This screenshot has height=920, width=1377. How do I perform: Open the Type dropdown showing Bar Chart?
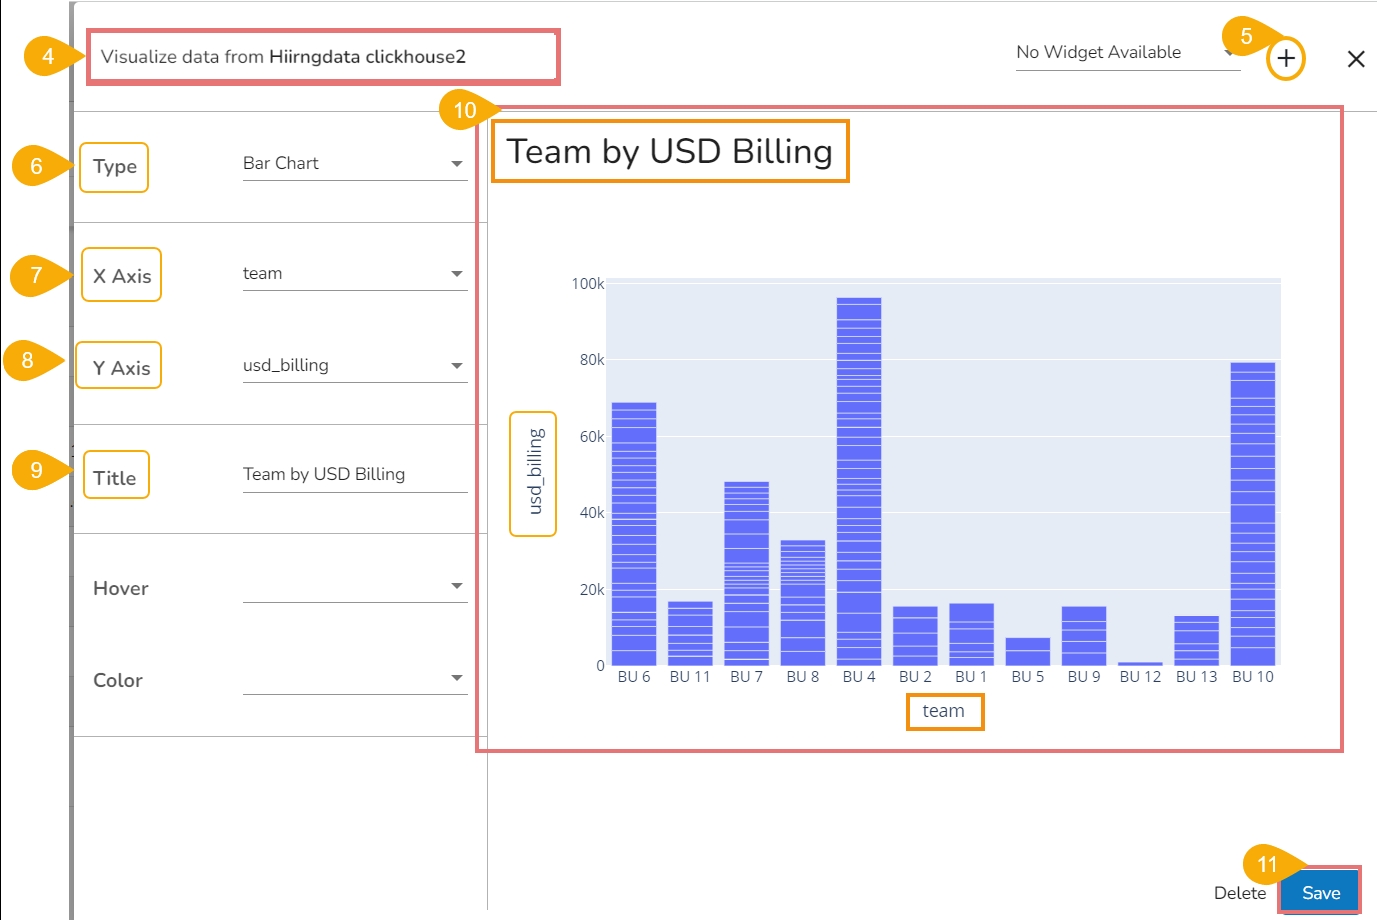pyautogui.click(x=354, y=164)
